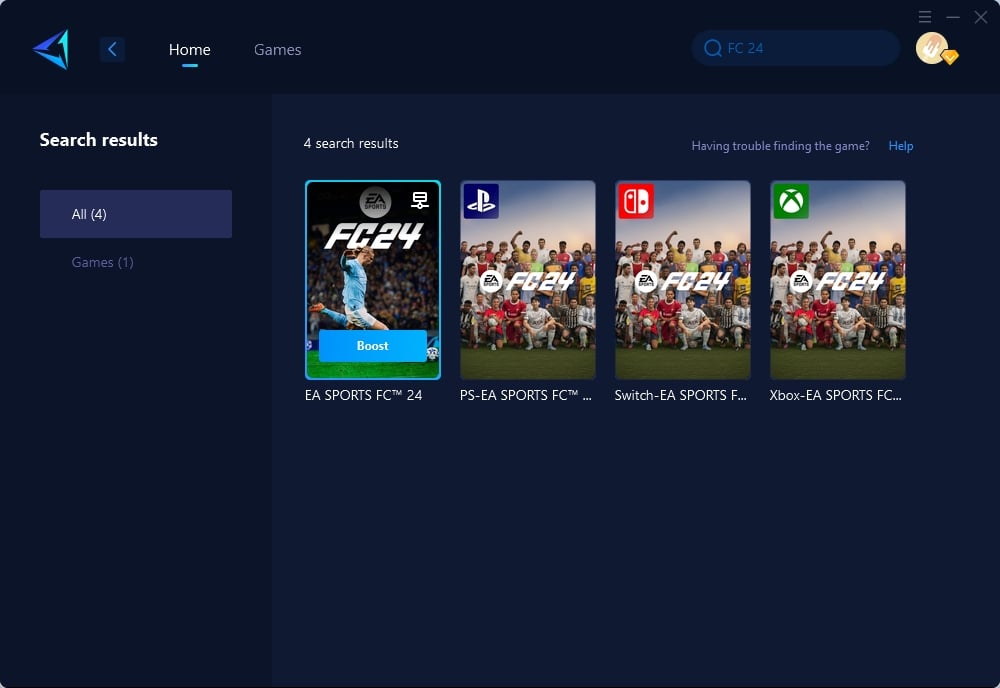Click the Search results heading

tap(99, 140)
